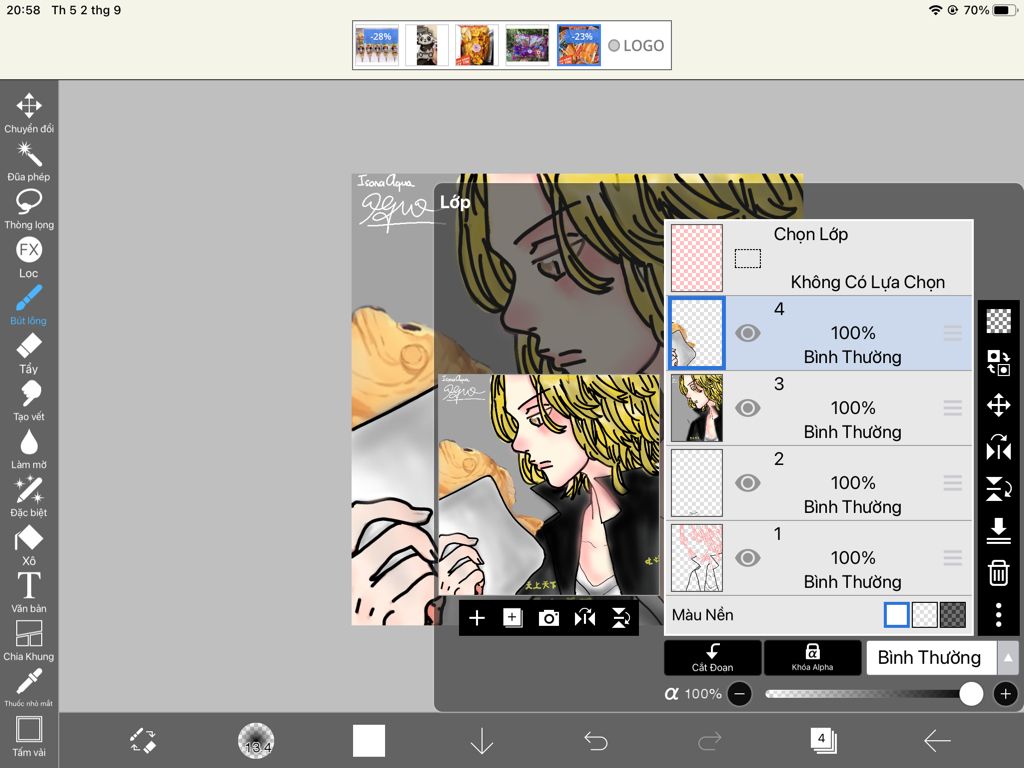Click the LOGO ad link
This screenshot has height=768, width=1024.
636,46
